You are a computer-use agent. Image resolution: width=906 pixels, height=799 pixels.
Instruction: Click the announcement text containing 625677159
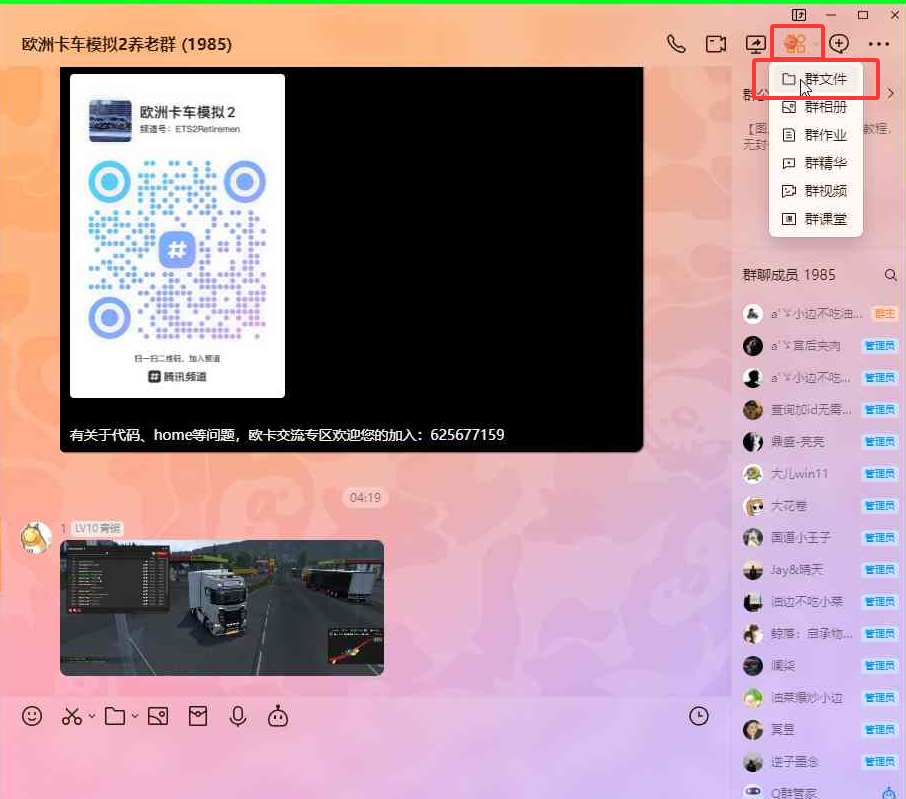click(x=287, y=434)
